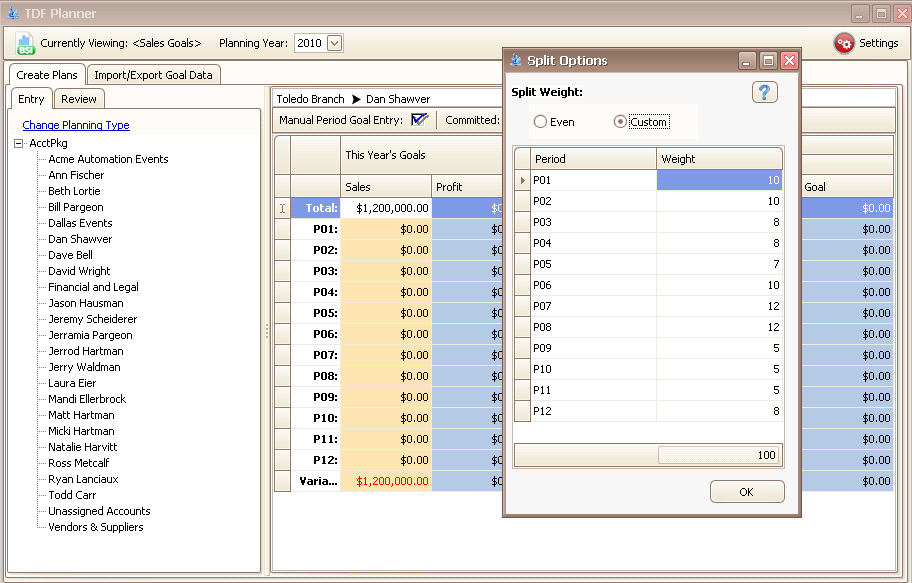Maximize the Split Options dialog
Screen dimensions: 912x583
pyautogui.click(x=768, y=61)
